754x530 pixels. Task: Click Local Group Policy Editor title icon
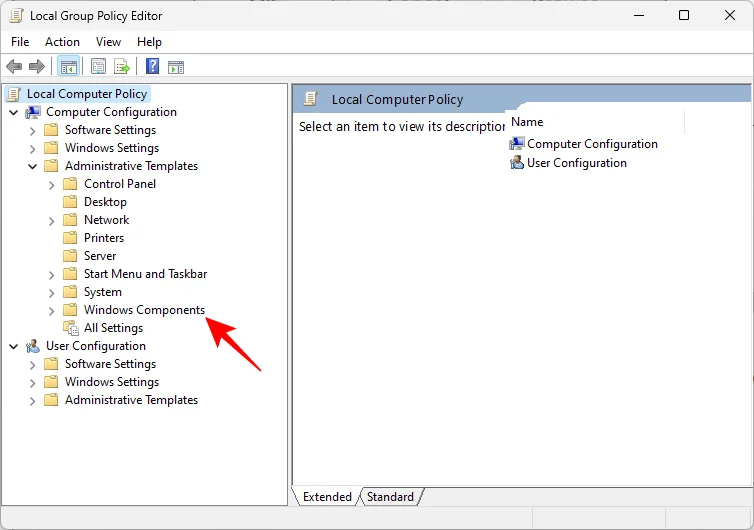pyautogui.click(x=16, y=16)
